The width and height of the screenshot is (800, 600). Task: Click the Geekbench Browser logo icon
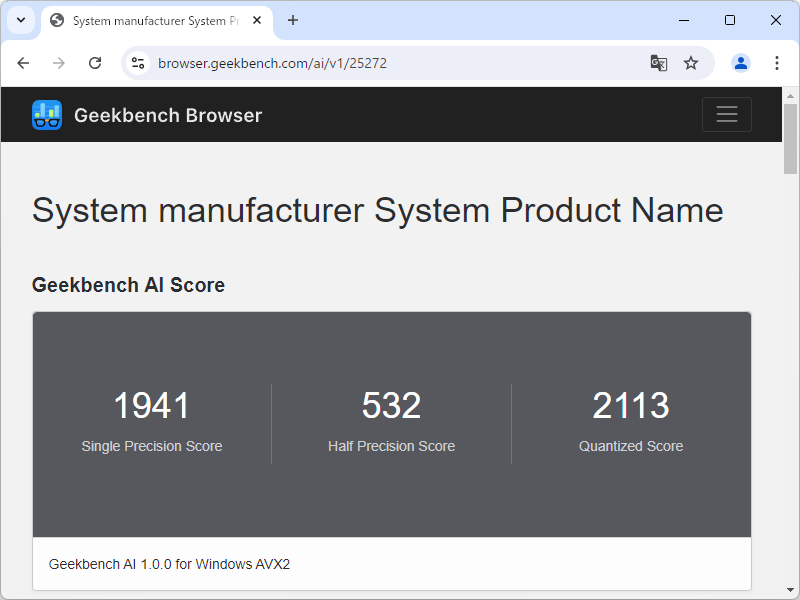click(47, 114)
